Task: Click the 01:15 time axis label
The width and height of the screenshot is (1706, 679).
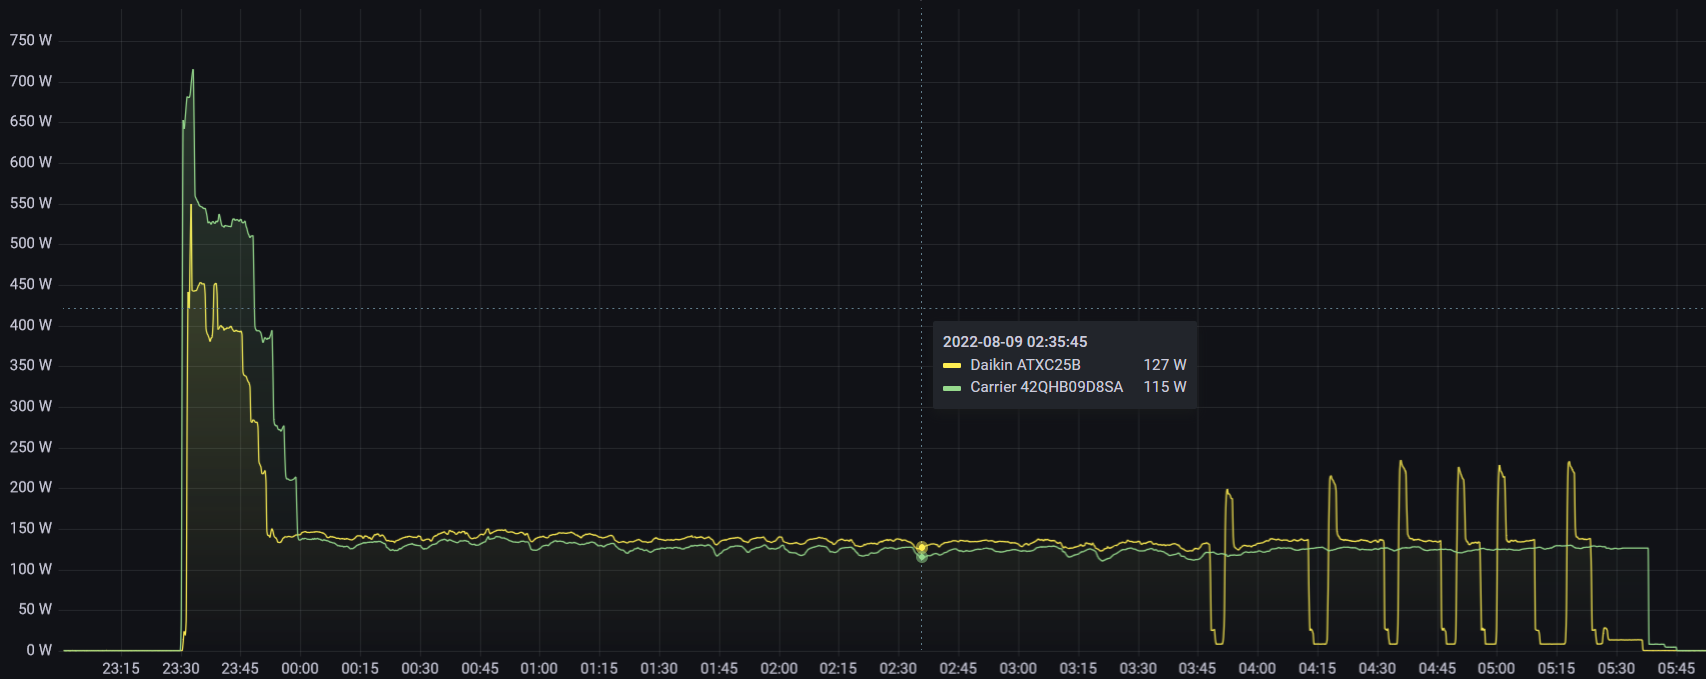Action: pyautogui.click(x=599, y=668)
